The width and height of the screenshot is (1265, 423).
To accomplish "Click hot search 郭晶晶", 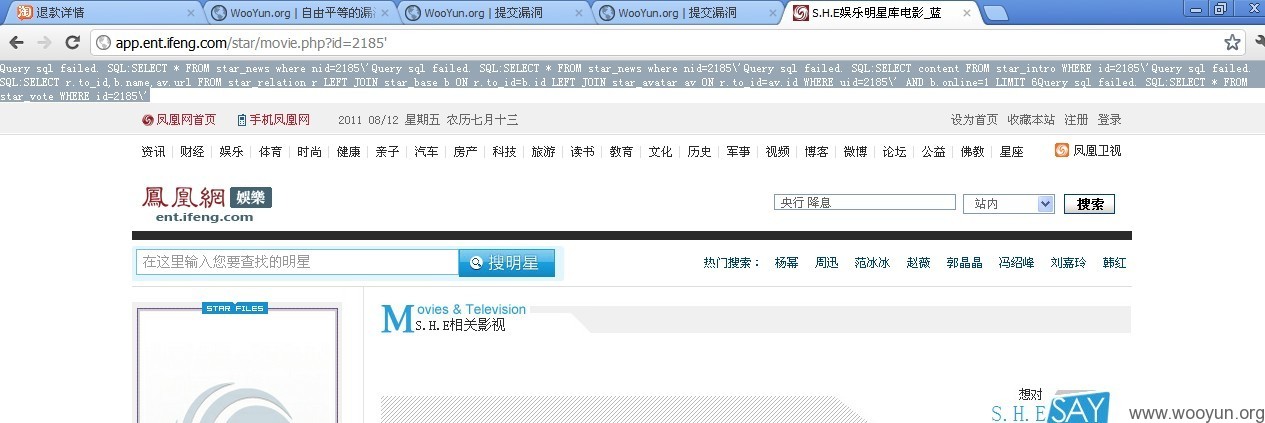I will (x=964, y=263).
